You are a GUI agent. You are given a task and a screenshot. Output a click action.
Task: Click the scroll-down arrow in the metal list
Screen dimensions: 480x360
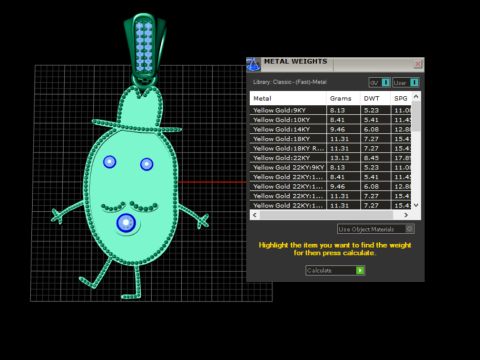tap(416, 205)
